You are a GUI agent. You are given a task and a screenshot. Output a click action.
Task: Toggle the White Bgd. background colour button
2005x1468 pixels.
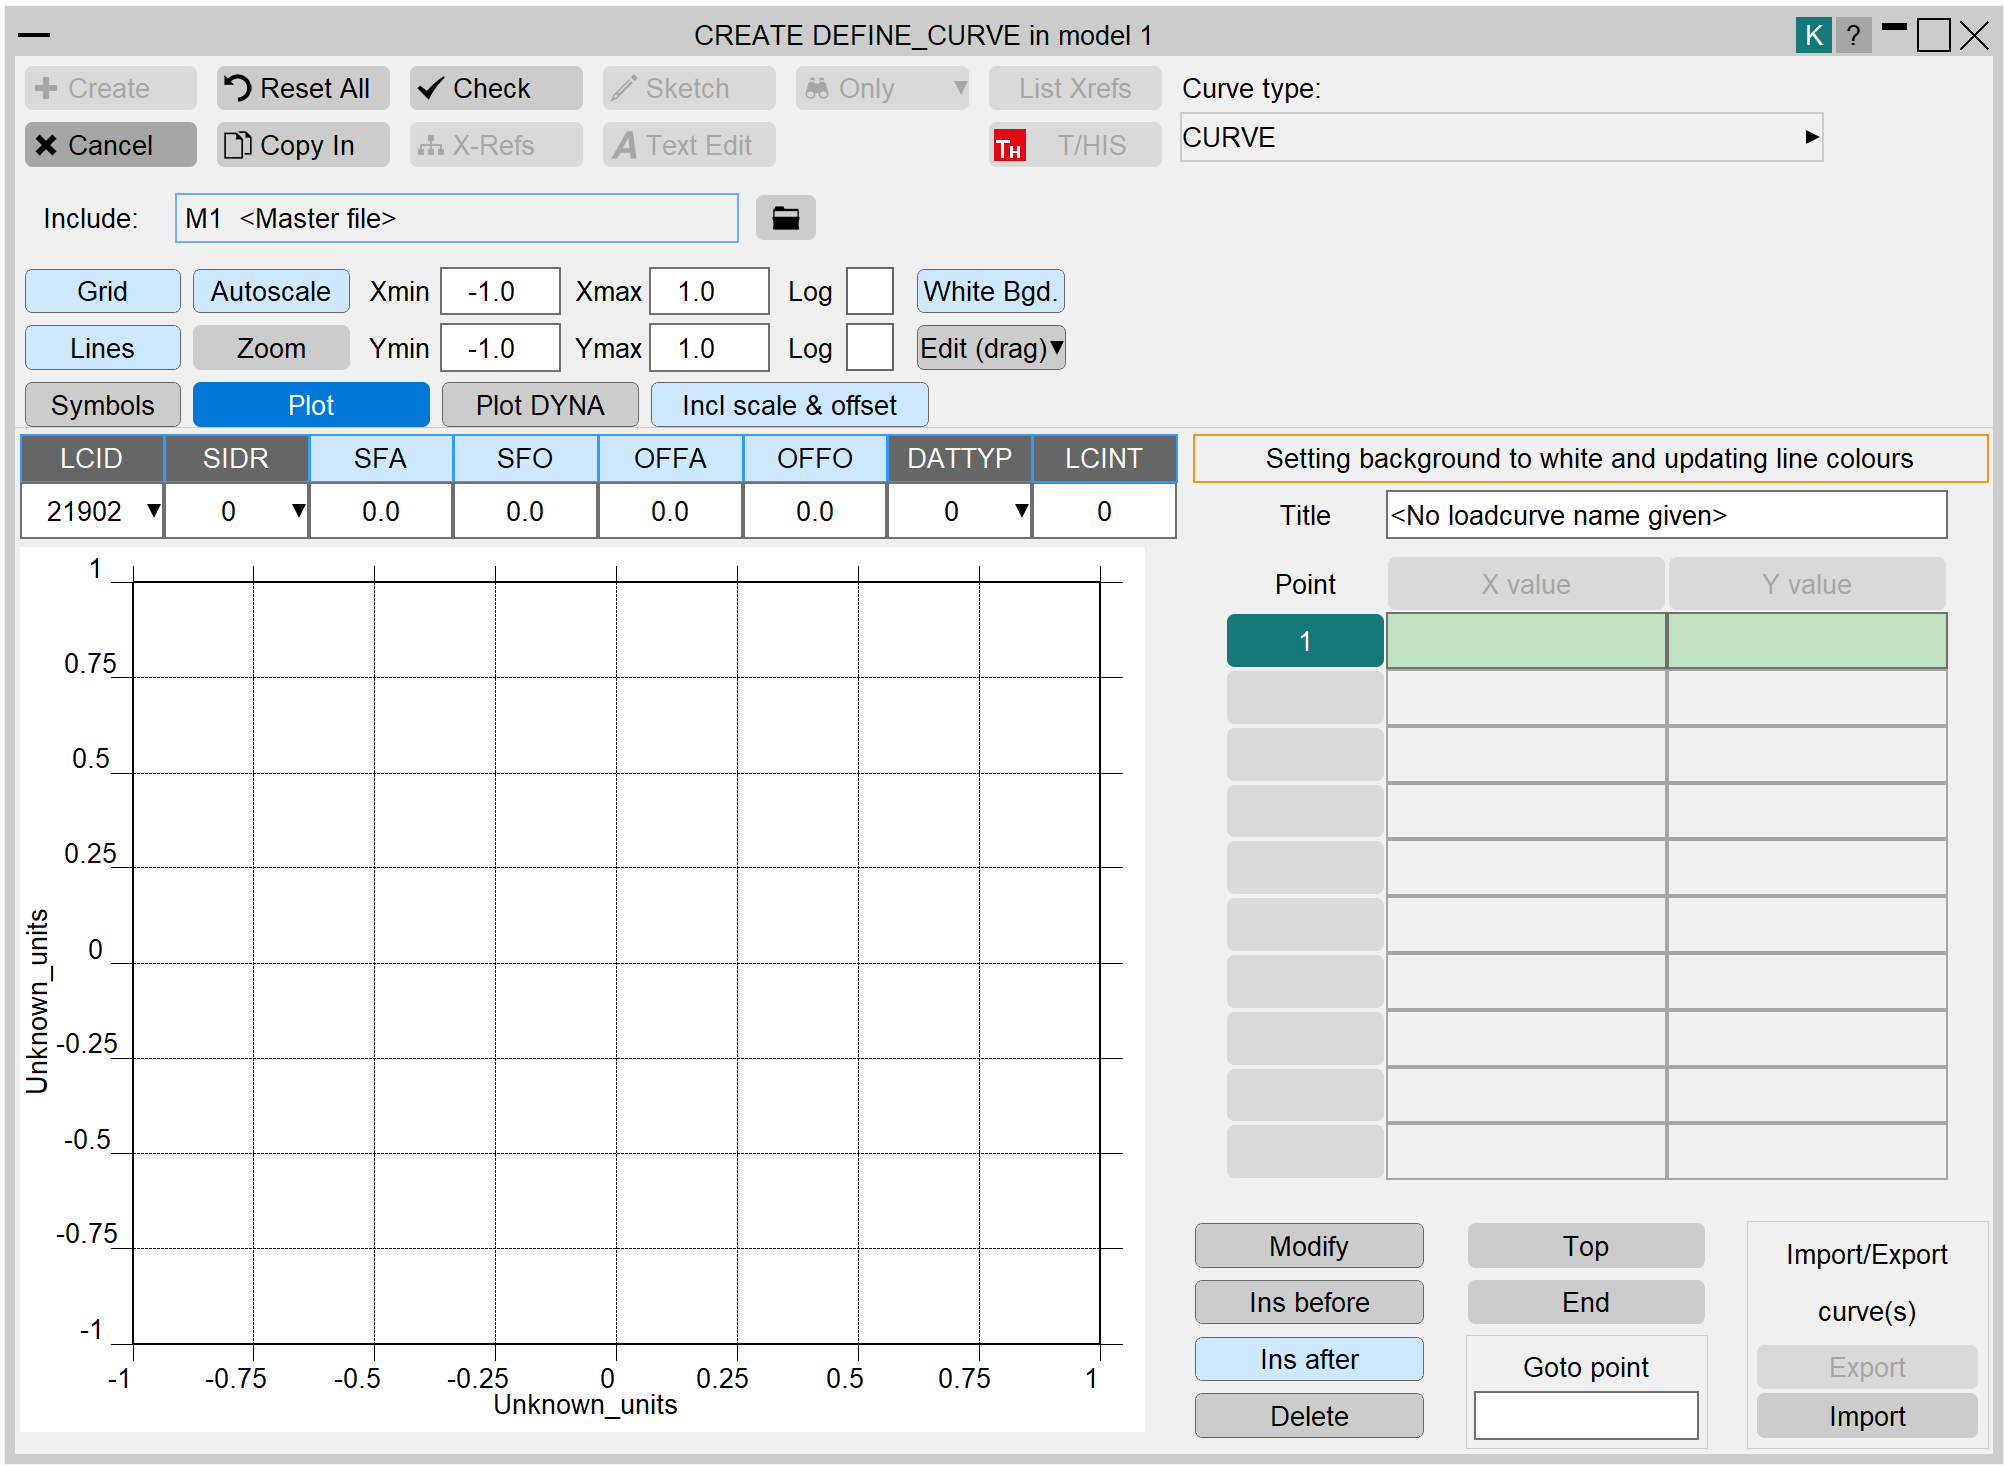pos(990,292)
